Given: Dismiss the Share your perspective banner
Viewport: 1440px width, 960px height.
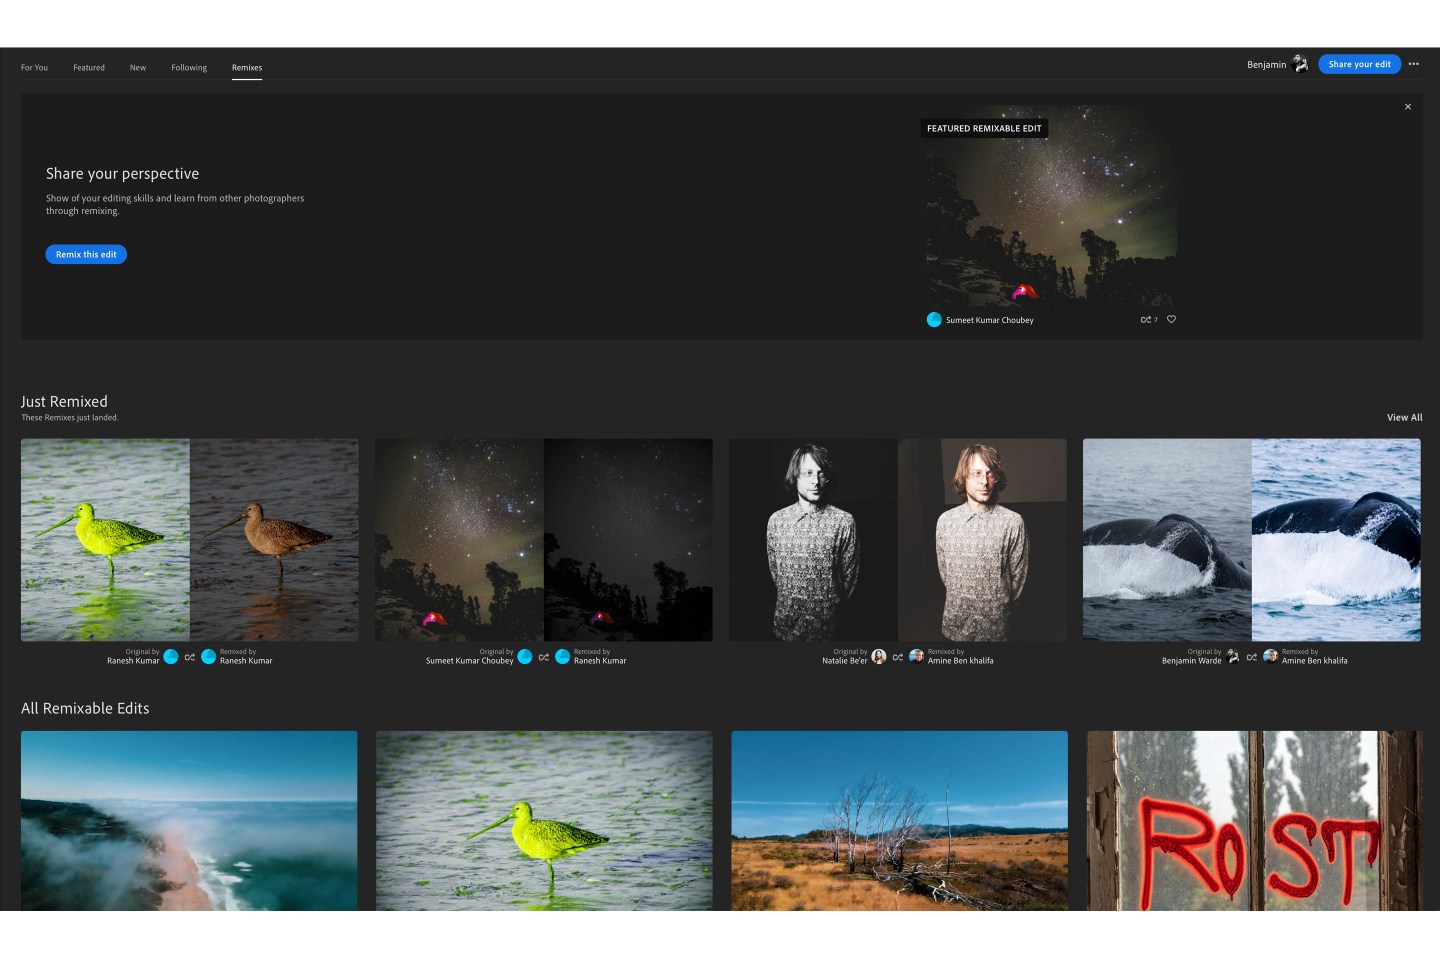Looking at the screenshot, I should coord(1408,107).
